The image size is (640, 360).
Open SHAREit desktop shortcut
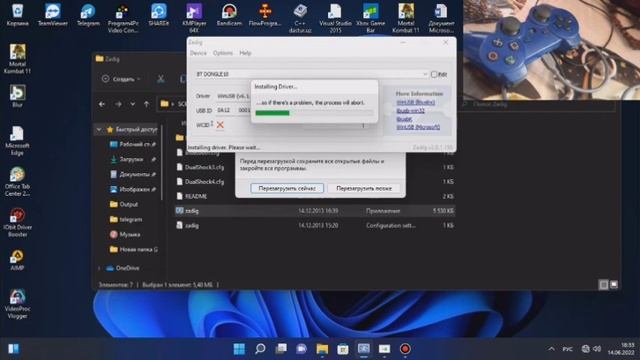[x=159, y=15]
